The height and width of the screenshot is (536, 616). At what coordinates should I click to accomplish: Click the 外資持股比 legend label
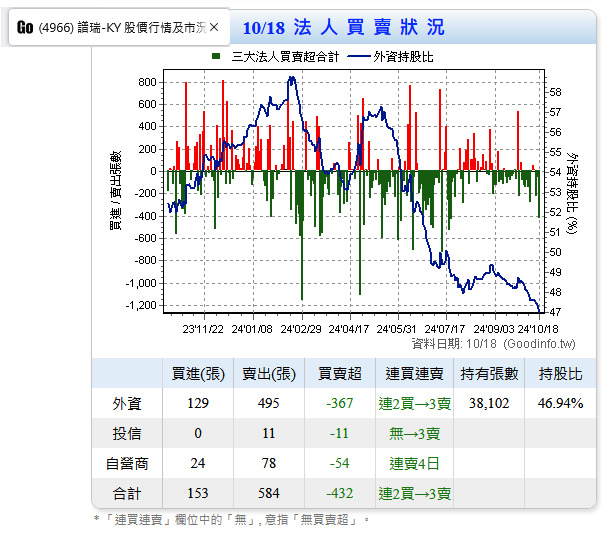click(403, 57)
